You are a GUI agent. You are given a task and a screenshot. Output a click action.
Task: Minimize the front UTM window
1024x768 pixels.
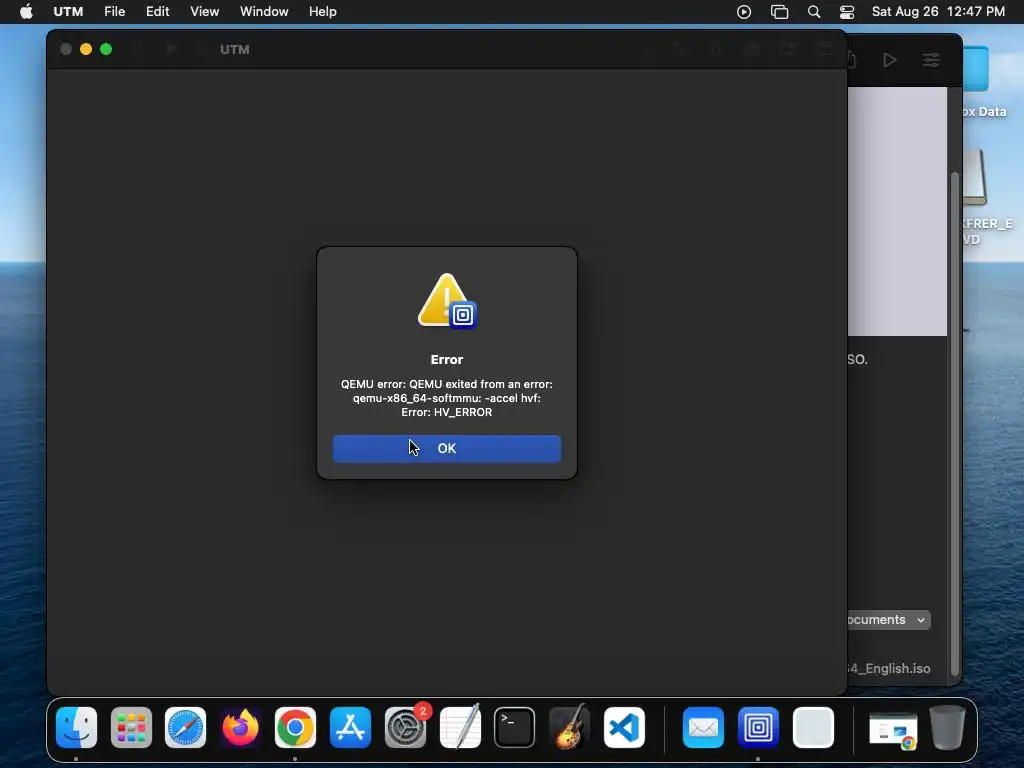coord(86,50)
